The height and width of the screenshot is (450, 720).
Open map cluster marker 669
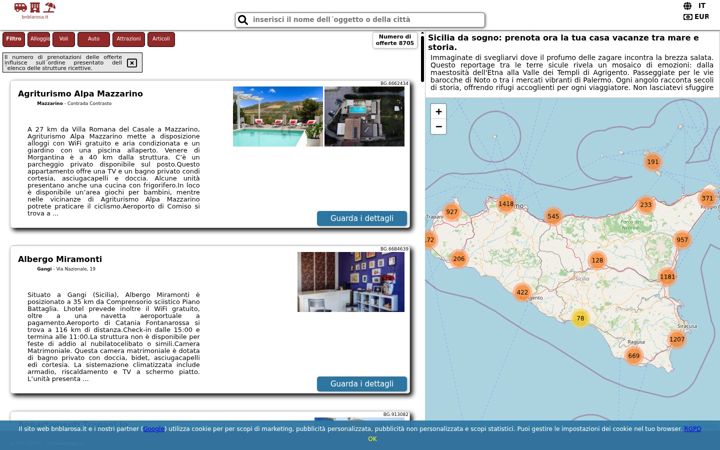(x=634, y=355)
